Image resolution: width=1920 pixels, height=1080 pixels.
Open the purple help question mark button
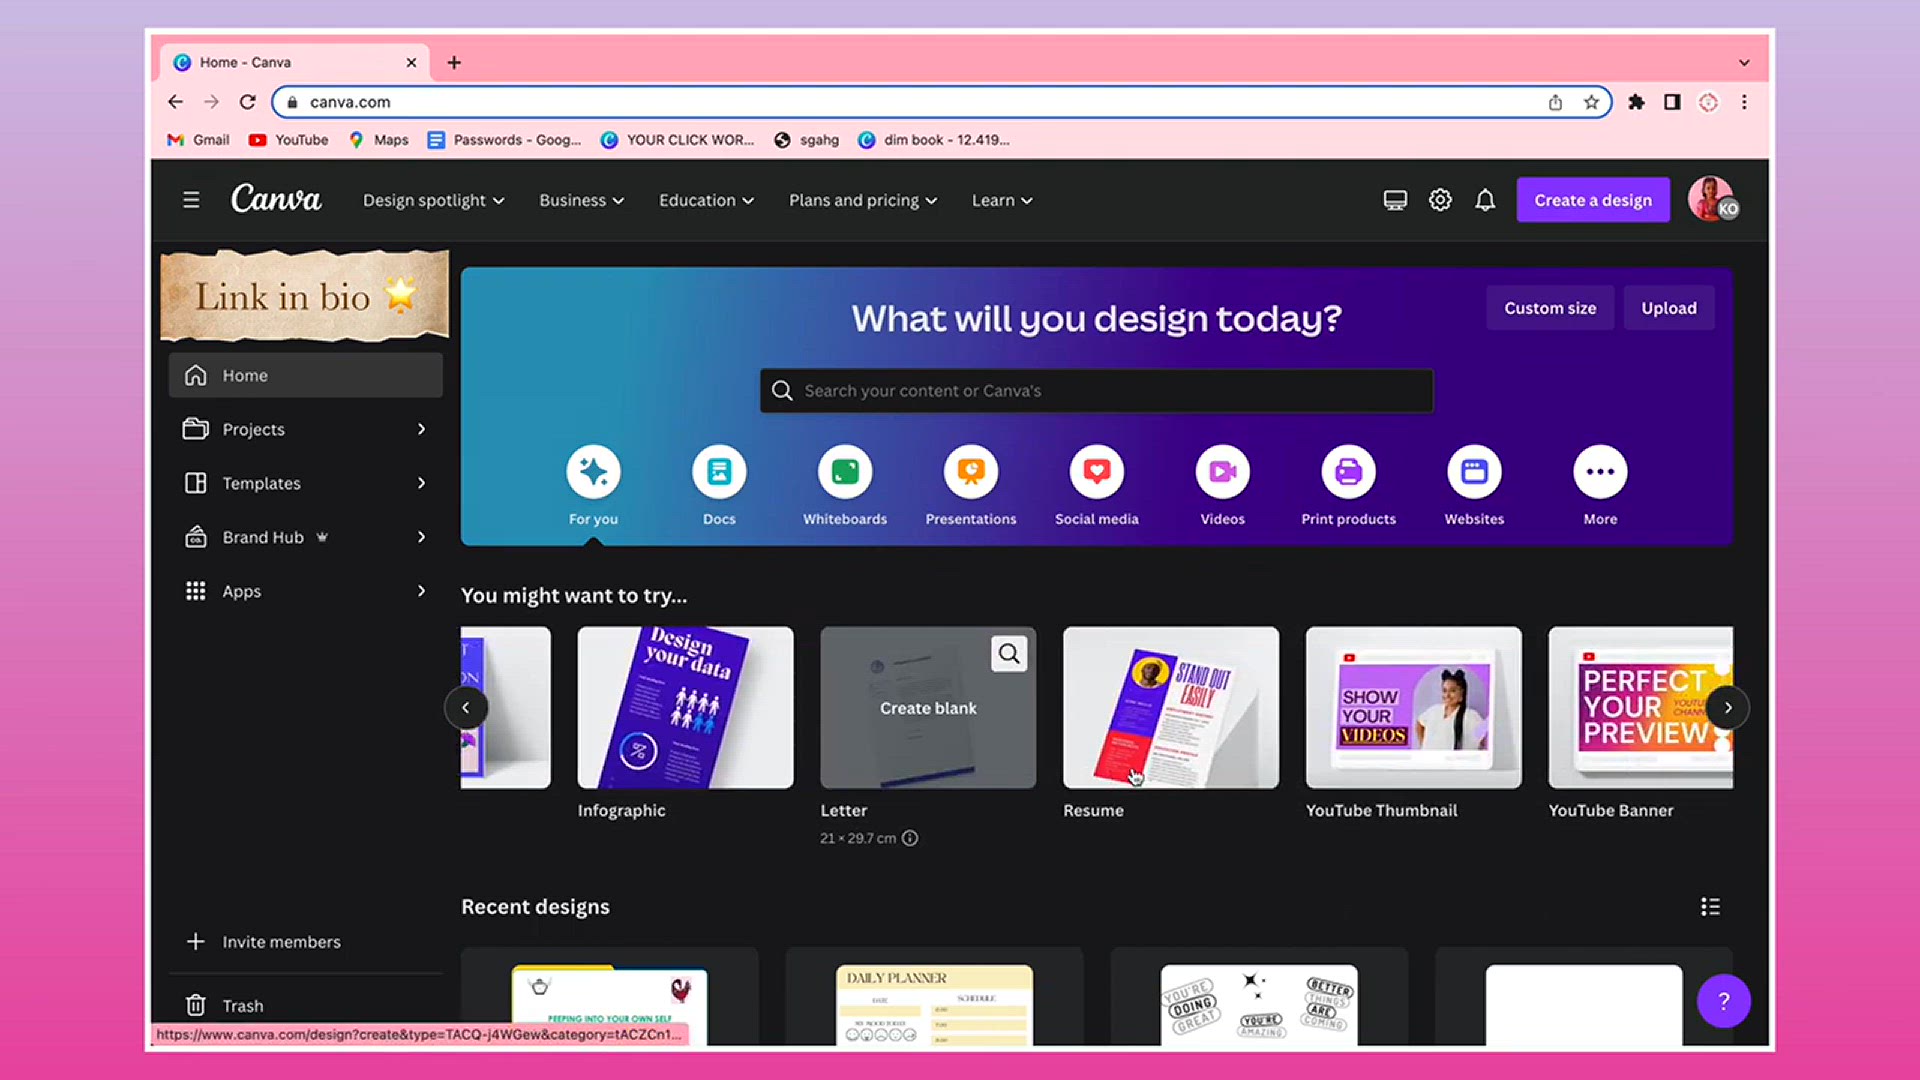[x=1723, y=1001]
